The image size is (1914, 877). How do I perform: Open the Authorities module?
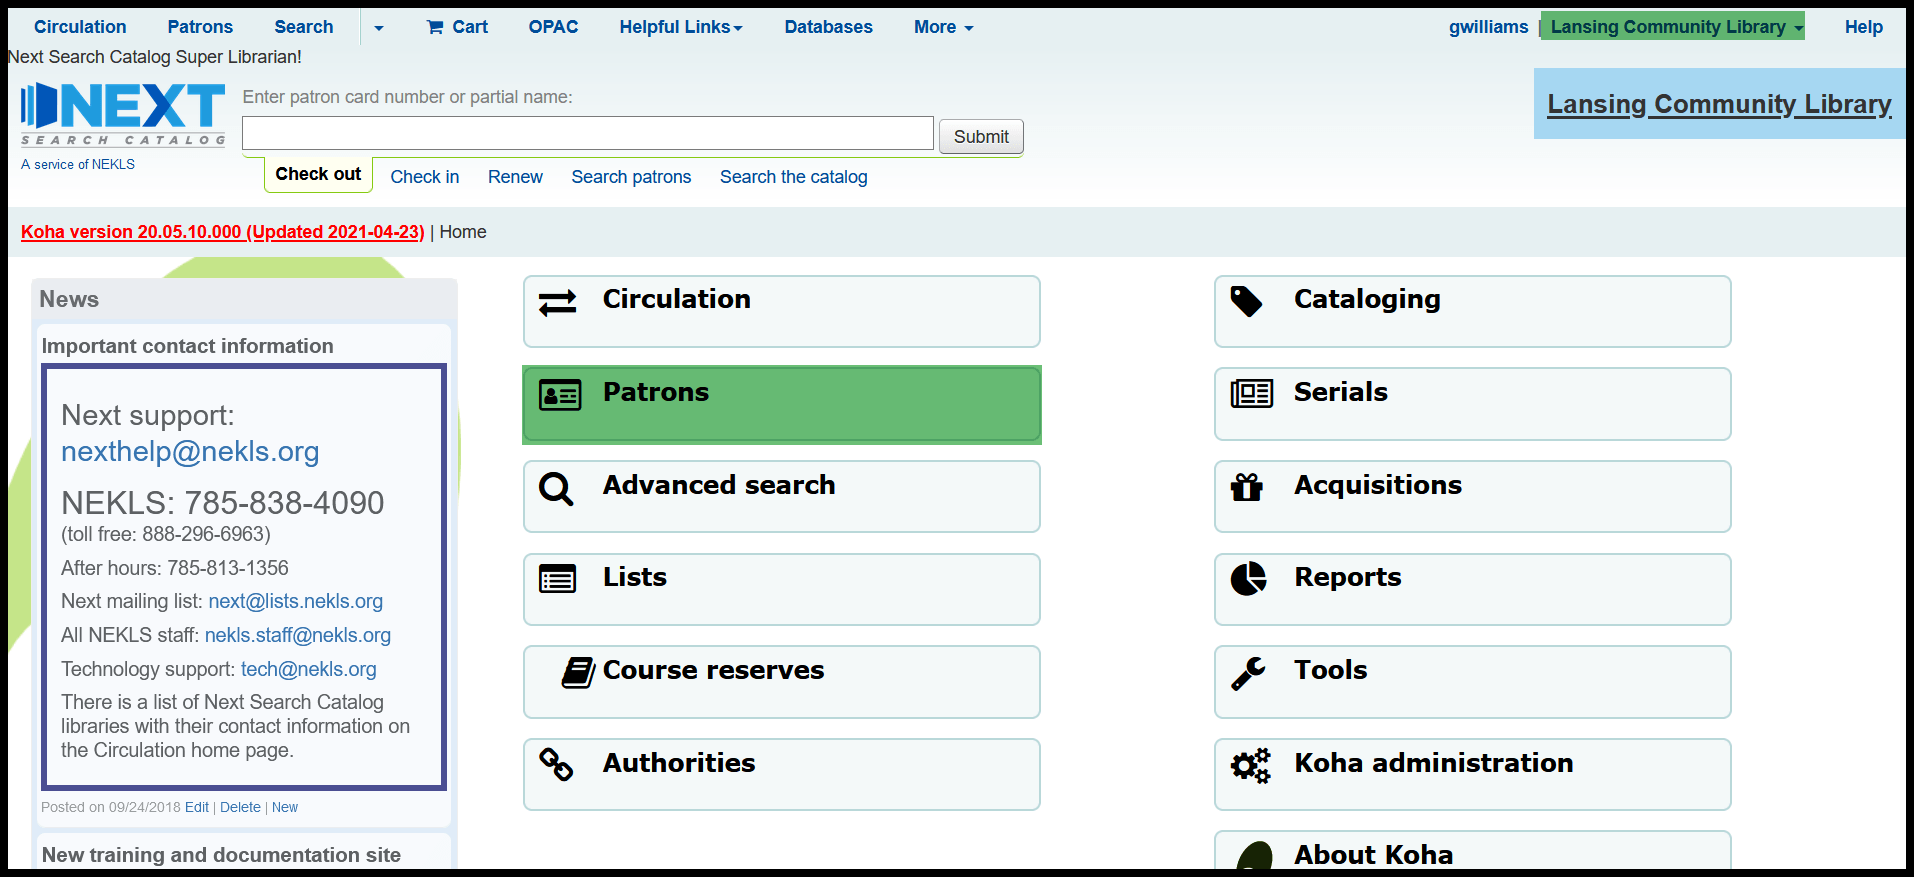[782, 775]
